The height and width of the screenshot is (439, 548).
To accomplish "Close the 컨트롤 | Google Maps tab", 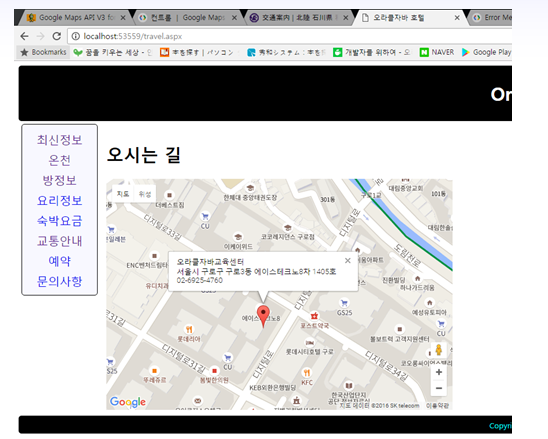I will [234, 18].
